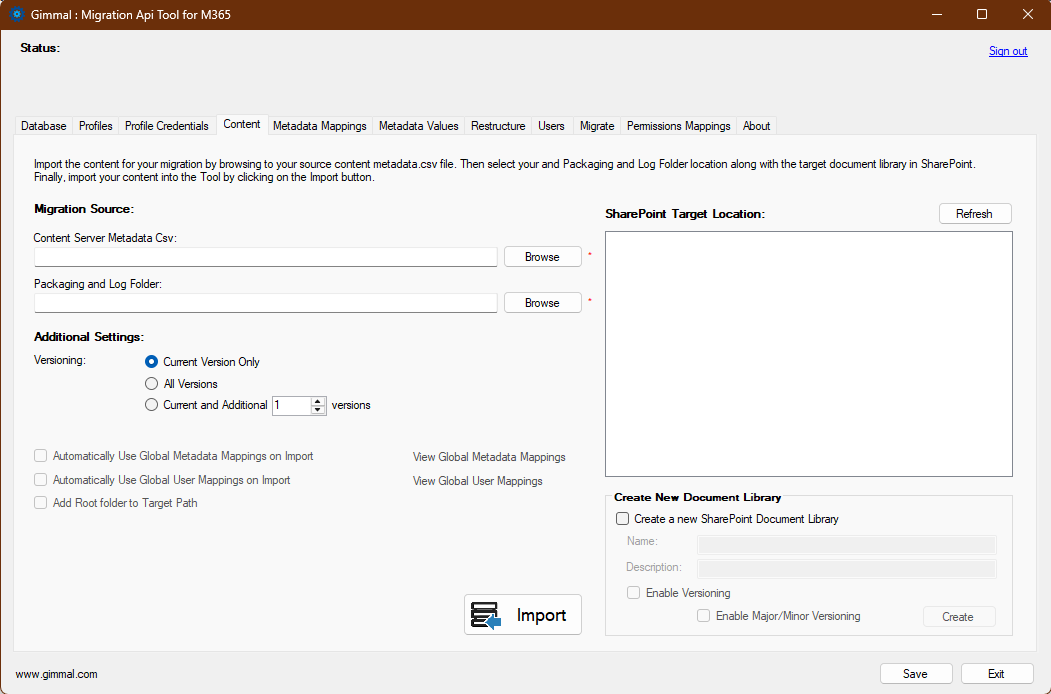Save the current settings
Screen dimensions: 1051x694
(915, 673)
